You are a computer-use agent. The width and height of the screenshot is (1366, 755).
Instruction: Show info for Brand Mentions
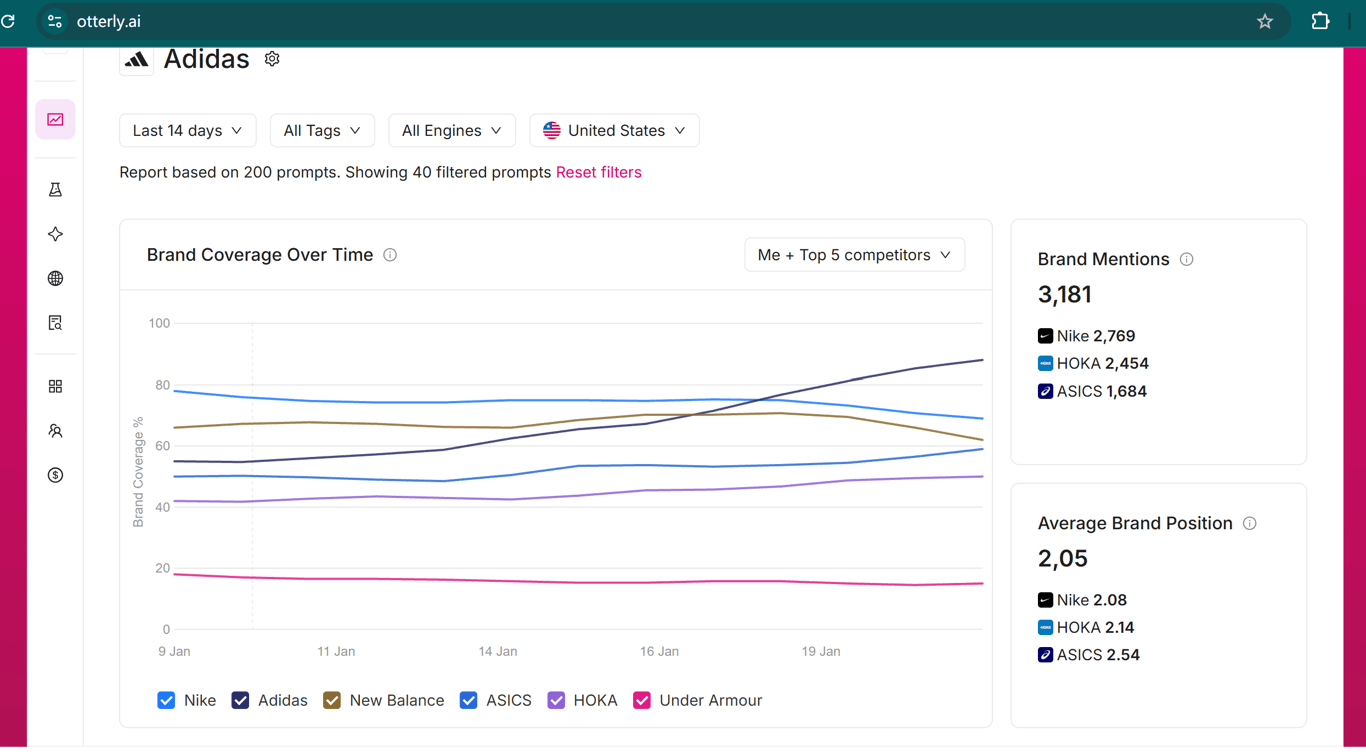coord(1186,259)
